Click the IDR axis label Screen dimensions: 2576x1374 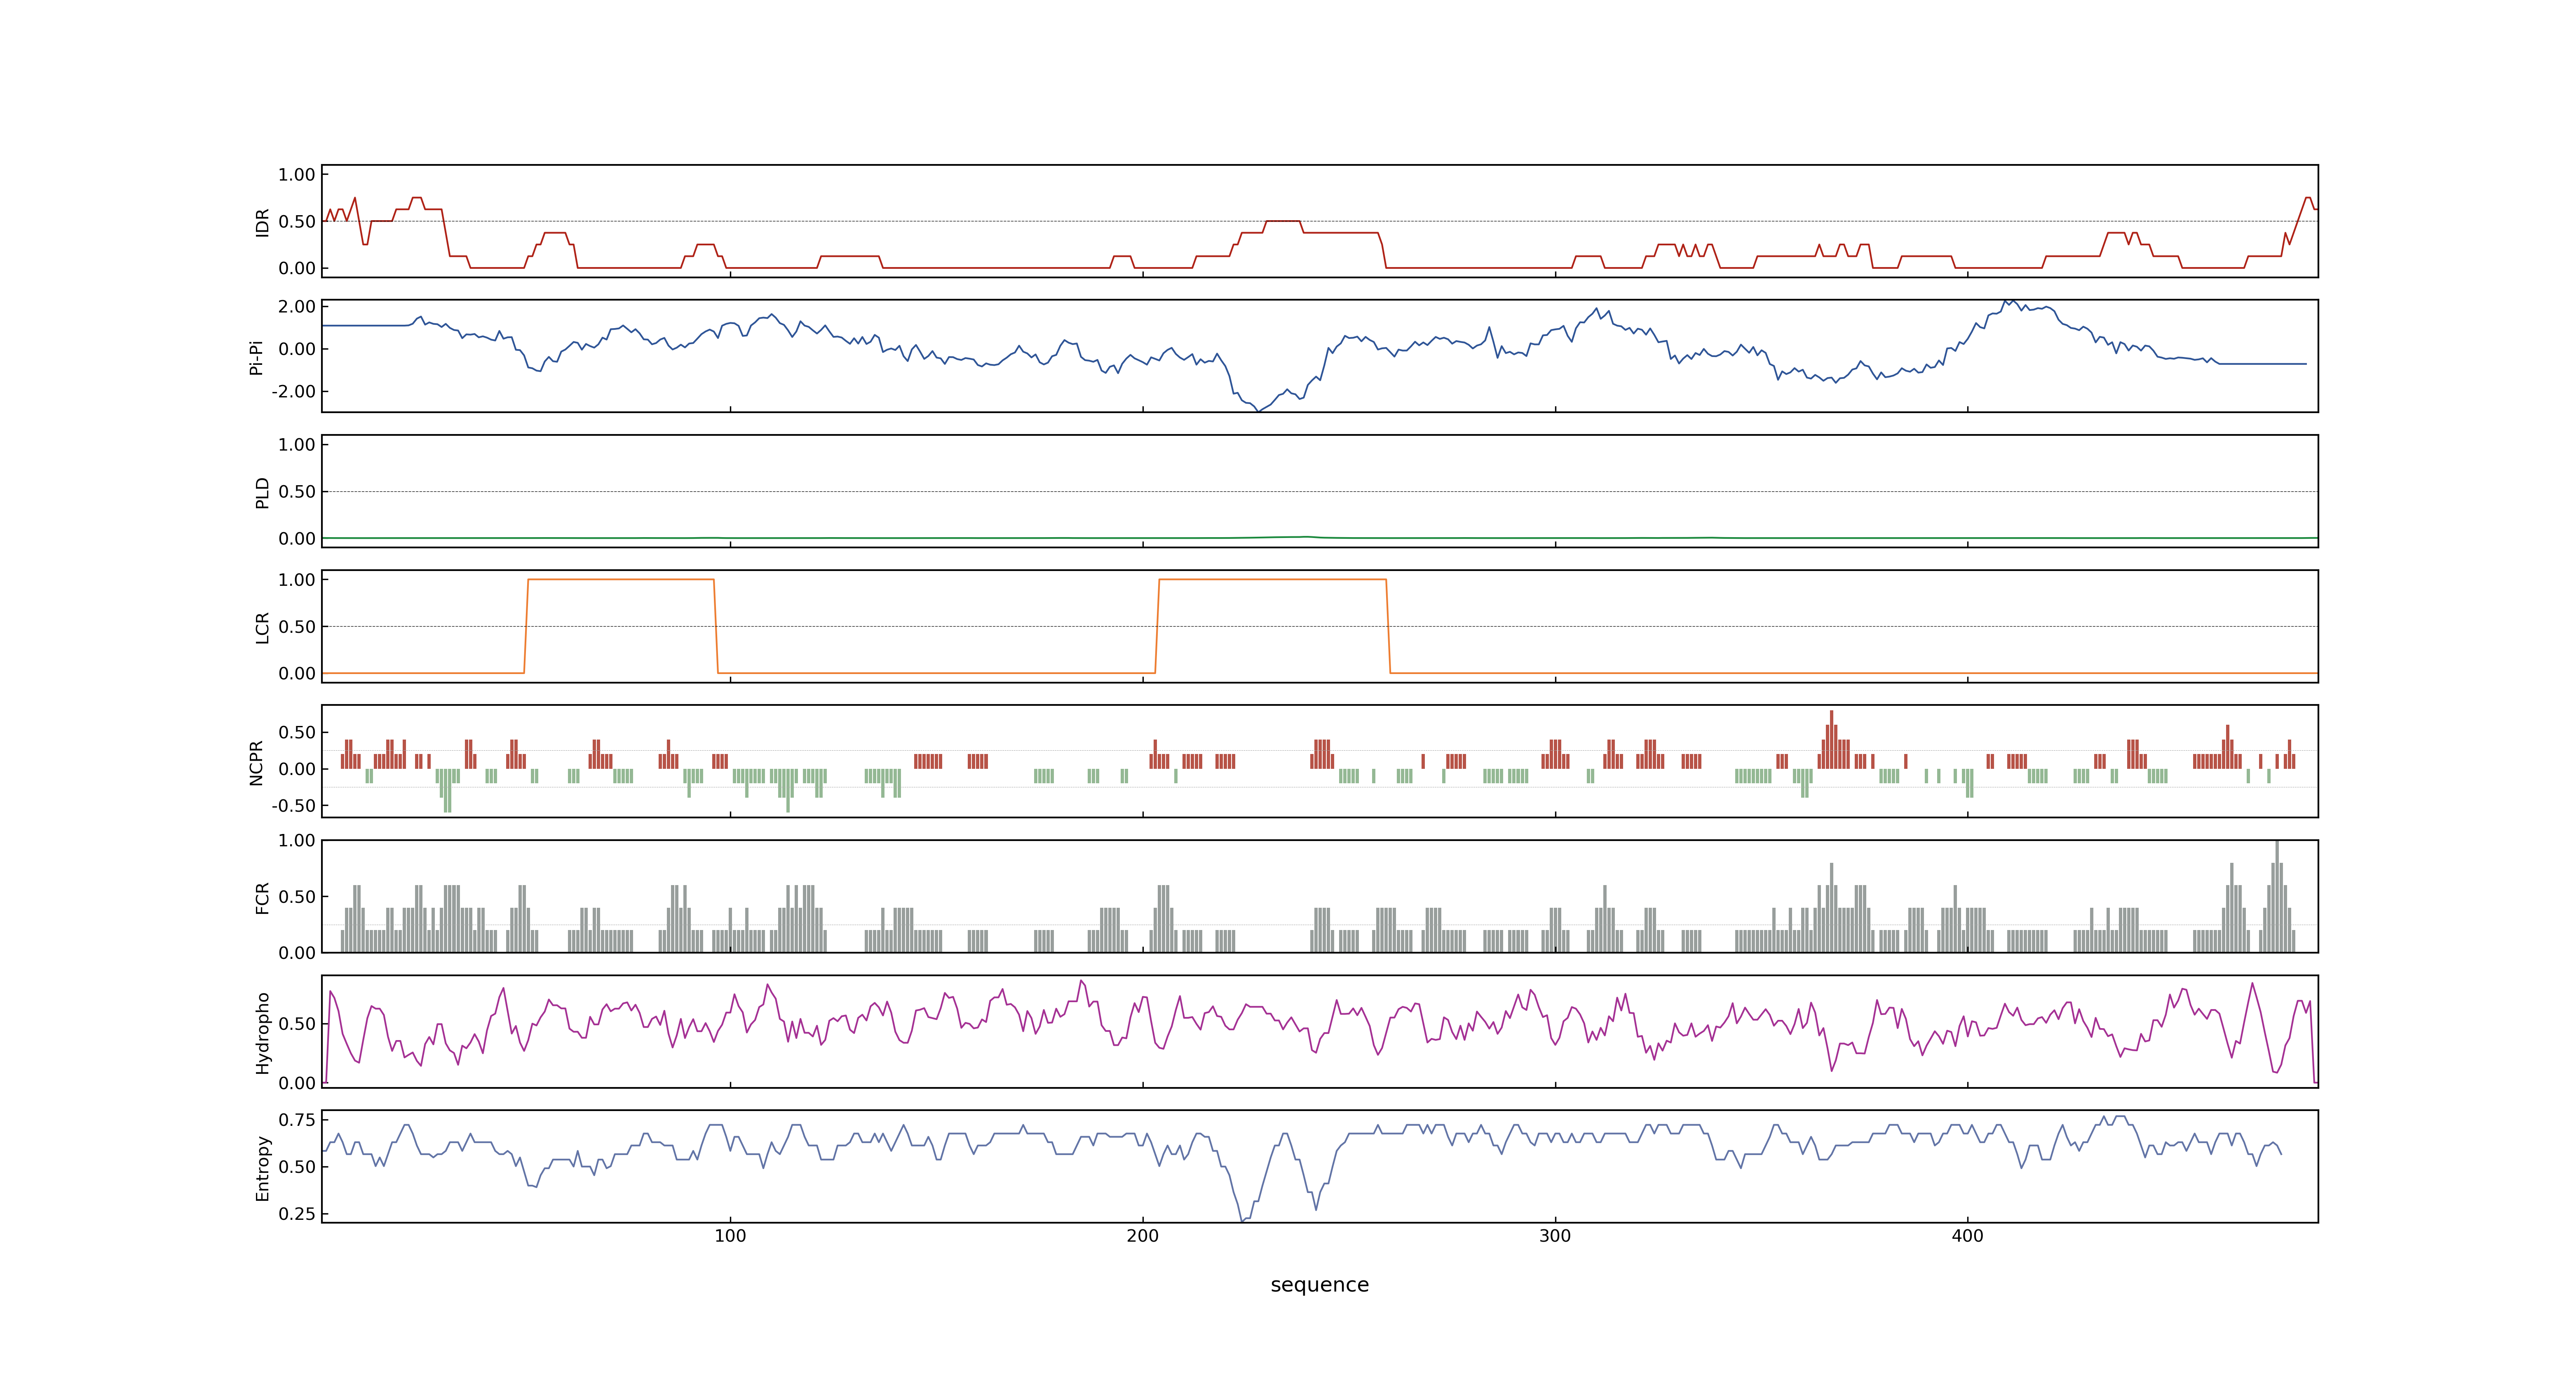262,222
